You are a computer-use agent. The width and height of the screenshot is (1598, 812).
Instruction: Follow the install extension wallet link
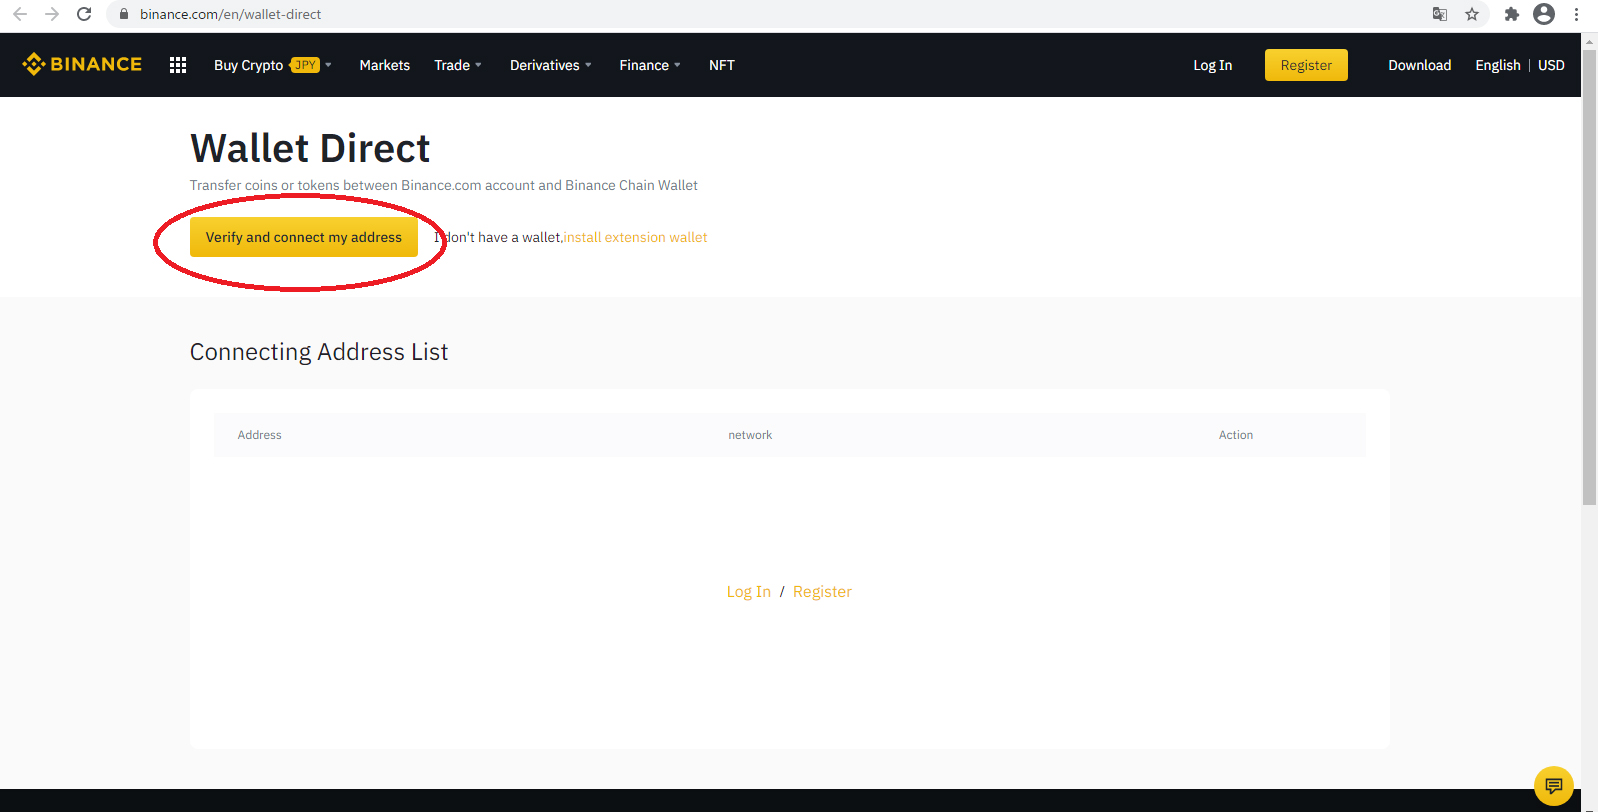[x=635, y=237]
